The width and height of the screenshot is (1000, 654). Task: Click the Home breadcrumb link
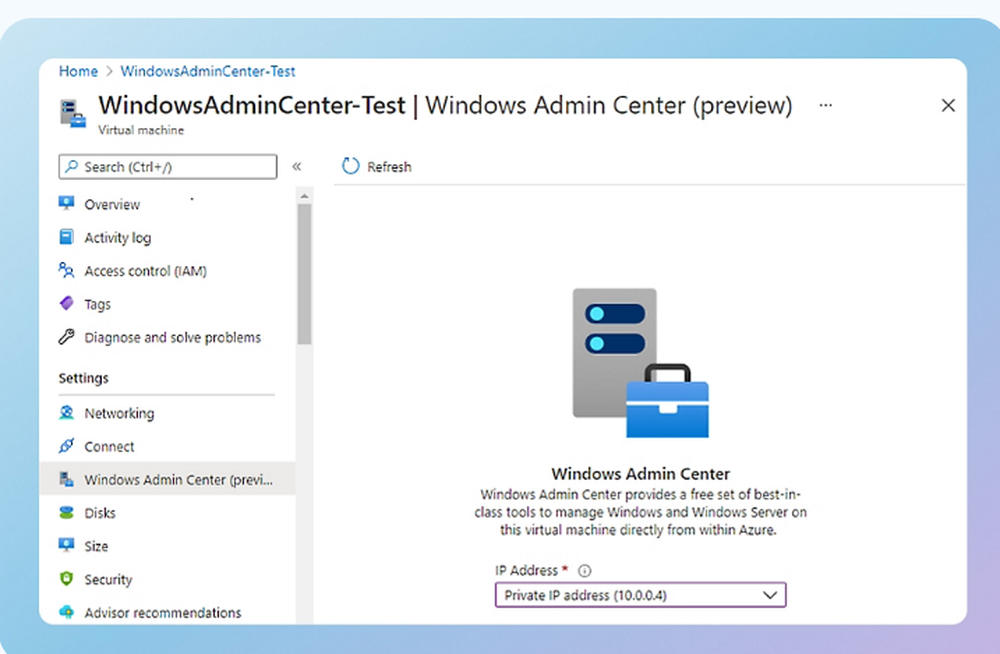[78, 71]
